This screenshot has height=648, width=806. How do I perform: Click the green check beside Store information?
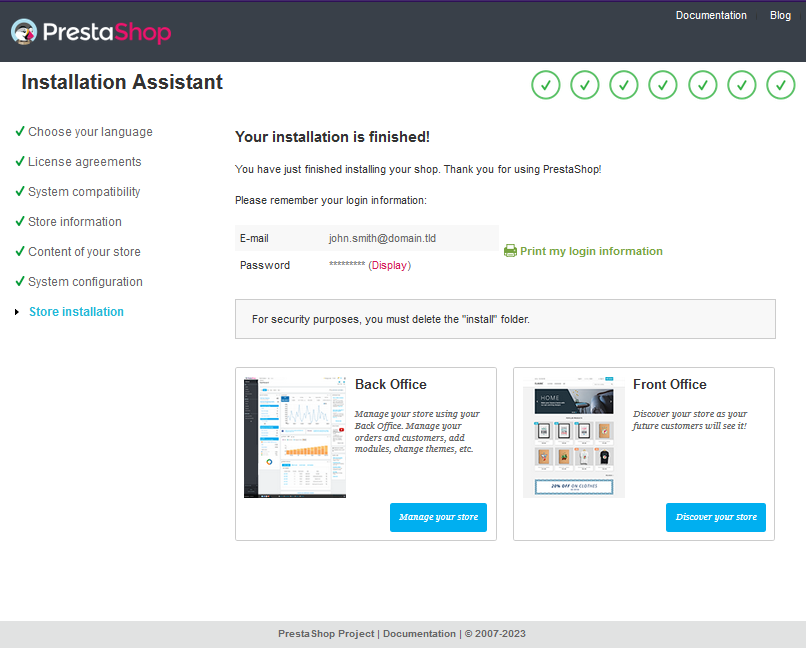tap(19, 221)
